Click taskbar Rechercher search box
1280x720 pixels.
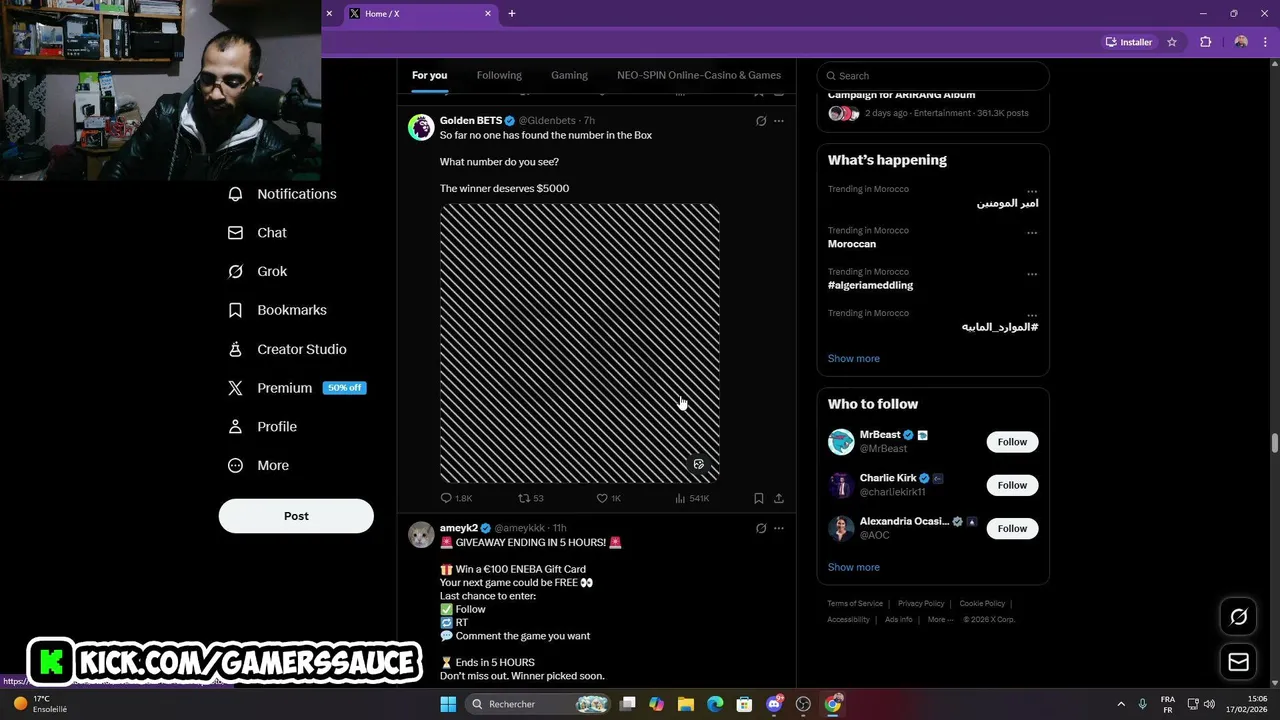pos(540,704)
